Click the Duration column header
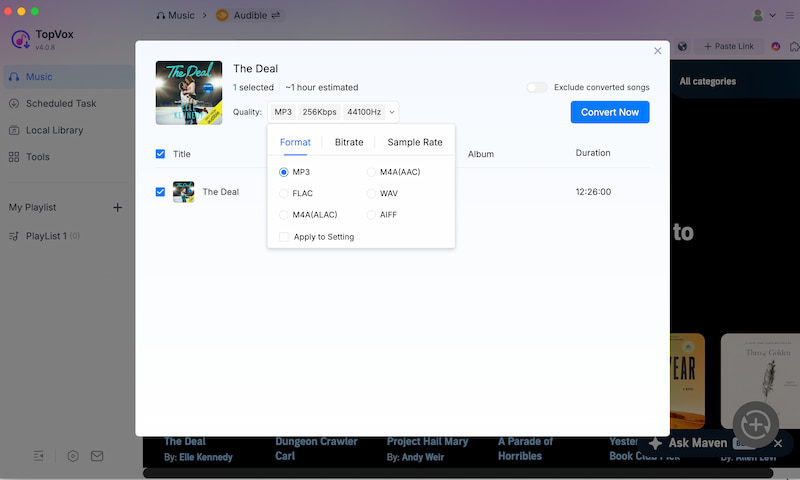 pyautogui.click(x=593, y=153)
